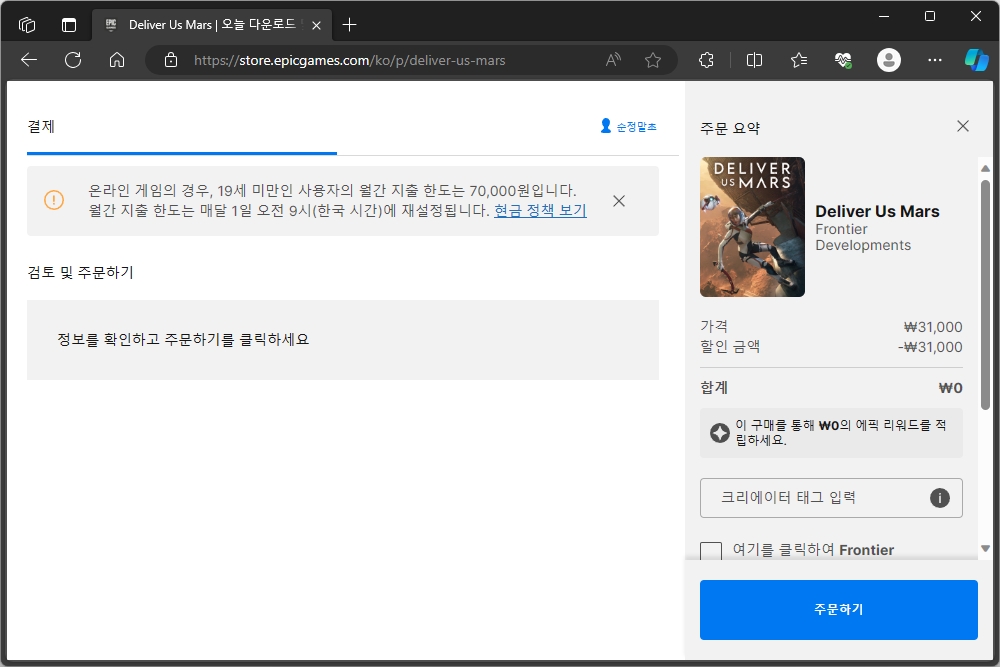1000x667 pixels.
Task: Open the Favorites list icon
Action: click(x=798, y=60)
